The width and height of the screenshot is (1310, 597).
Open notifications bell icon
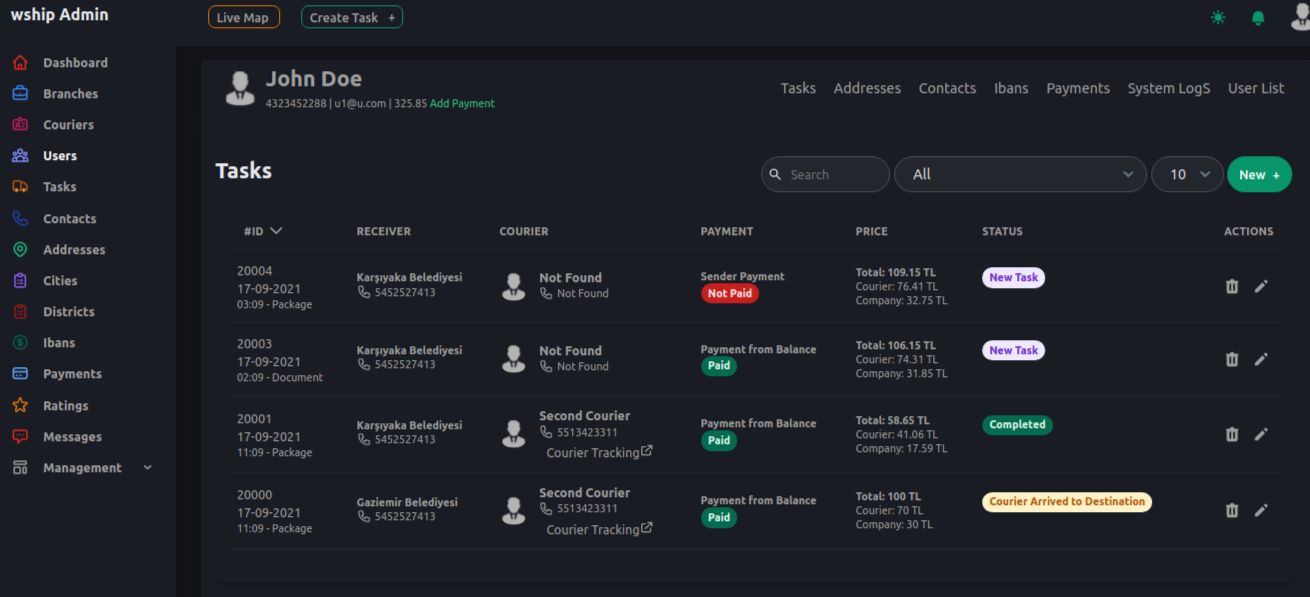point(1258,18)
